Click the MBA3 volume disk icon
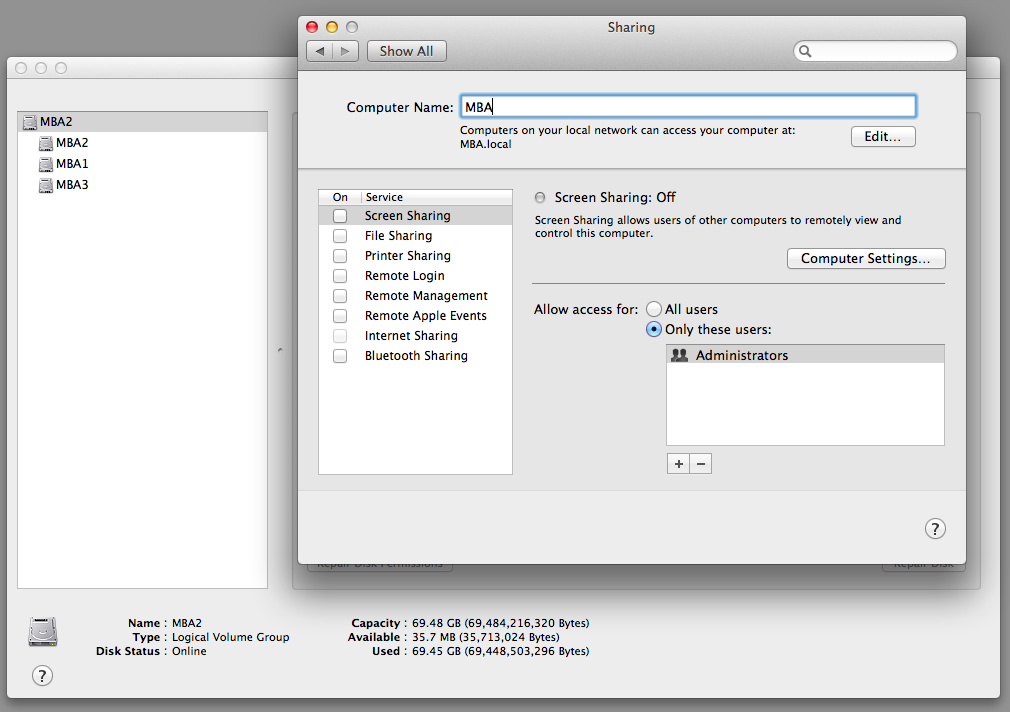The width and height of the screenshot is (1010, 712). (46, 186)
